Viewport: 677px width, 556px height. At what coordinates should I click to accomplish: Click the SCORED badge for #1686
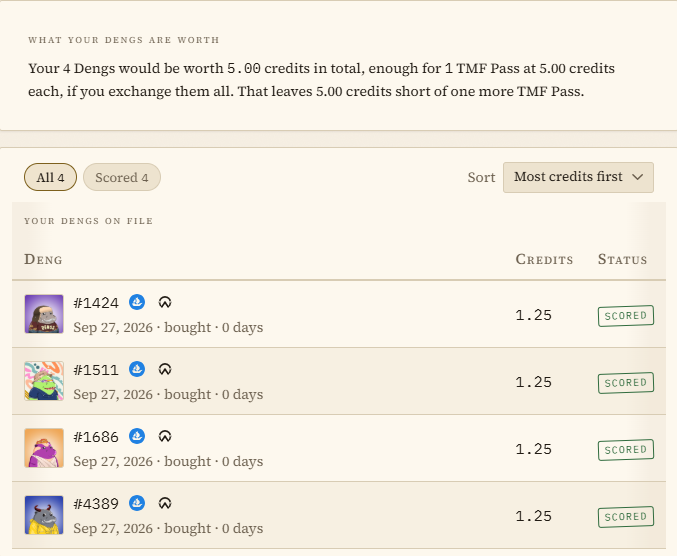(626, 450)
